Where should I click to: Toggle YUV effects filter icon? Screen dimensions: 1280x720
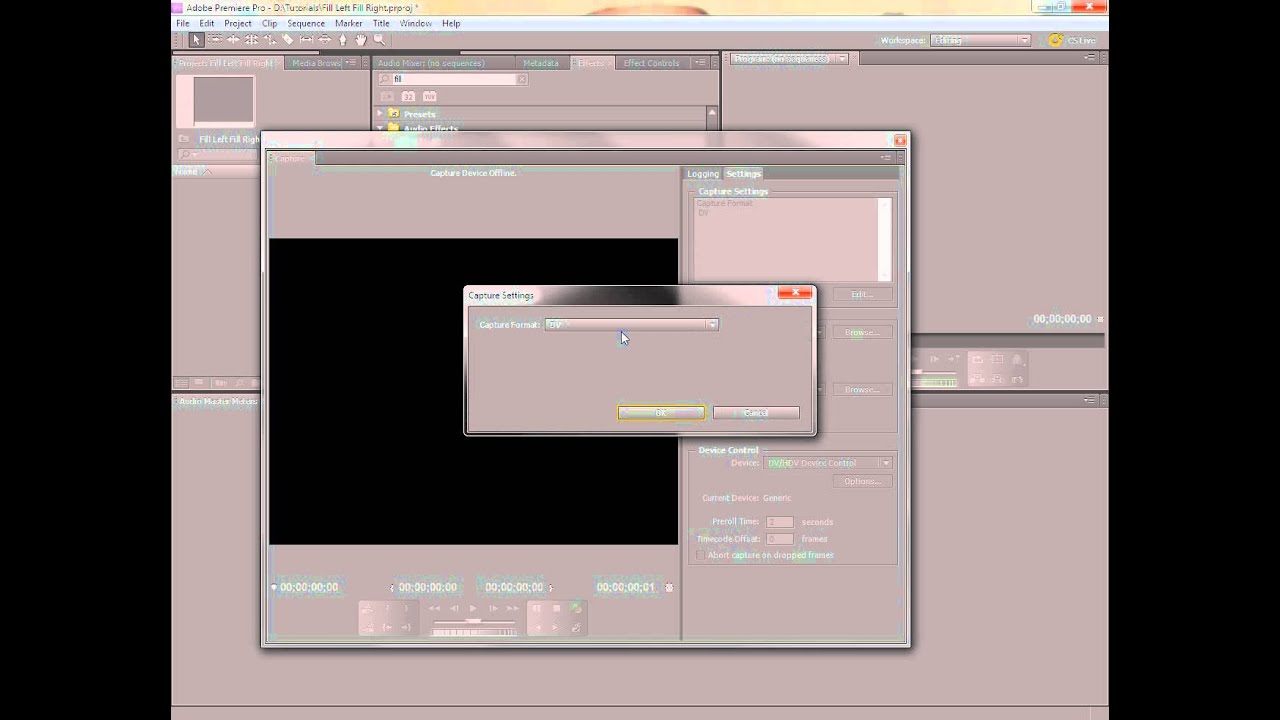click(x=430, y=96)
